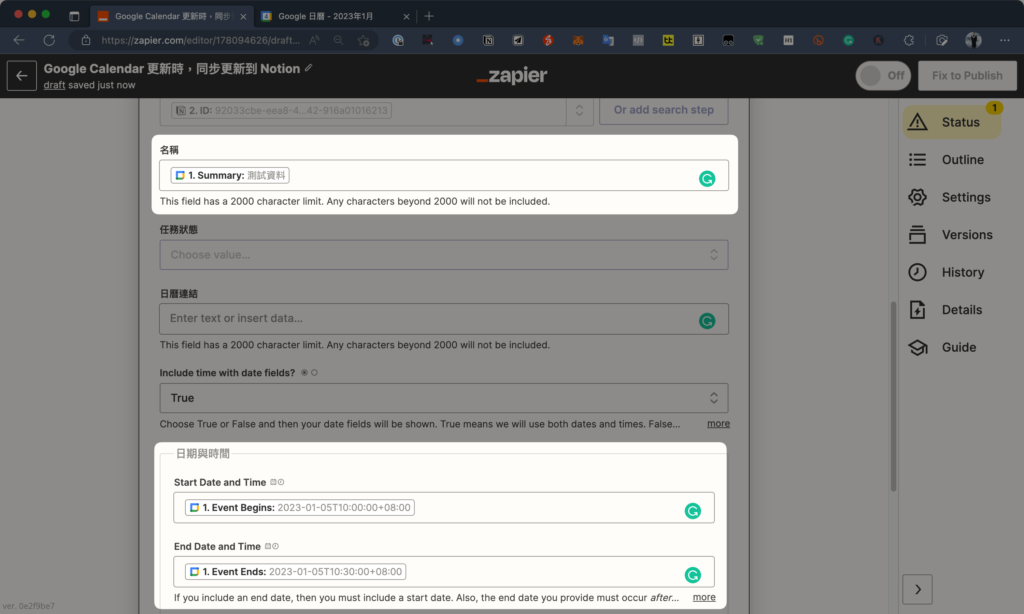Open the browser extensions puzzle icon
The image size is (1024, 614).
click(x=908, y=40)
